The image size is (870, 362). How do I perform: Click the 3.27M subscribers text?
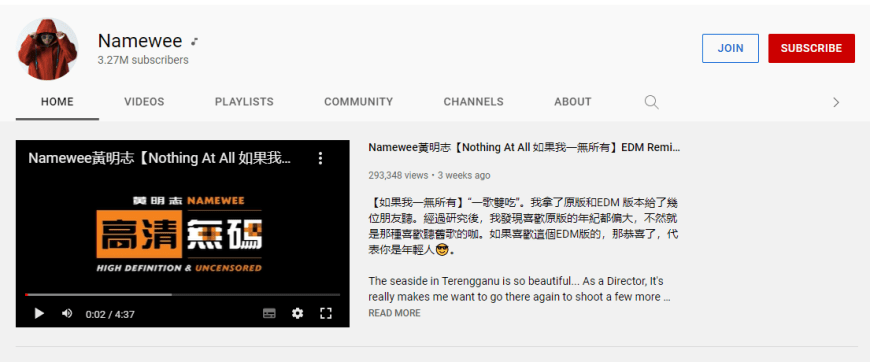[143, 60]
